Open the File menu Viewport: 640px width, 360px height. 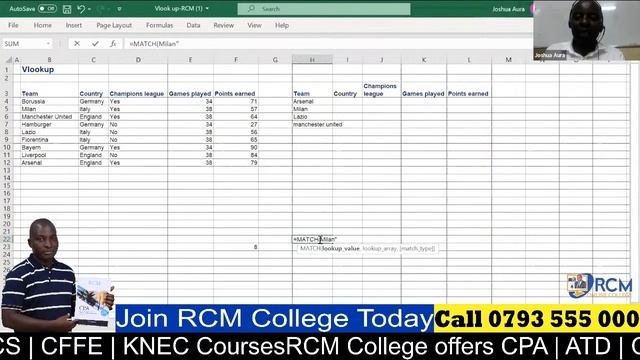coord(13,25)
